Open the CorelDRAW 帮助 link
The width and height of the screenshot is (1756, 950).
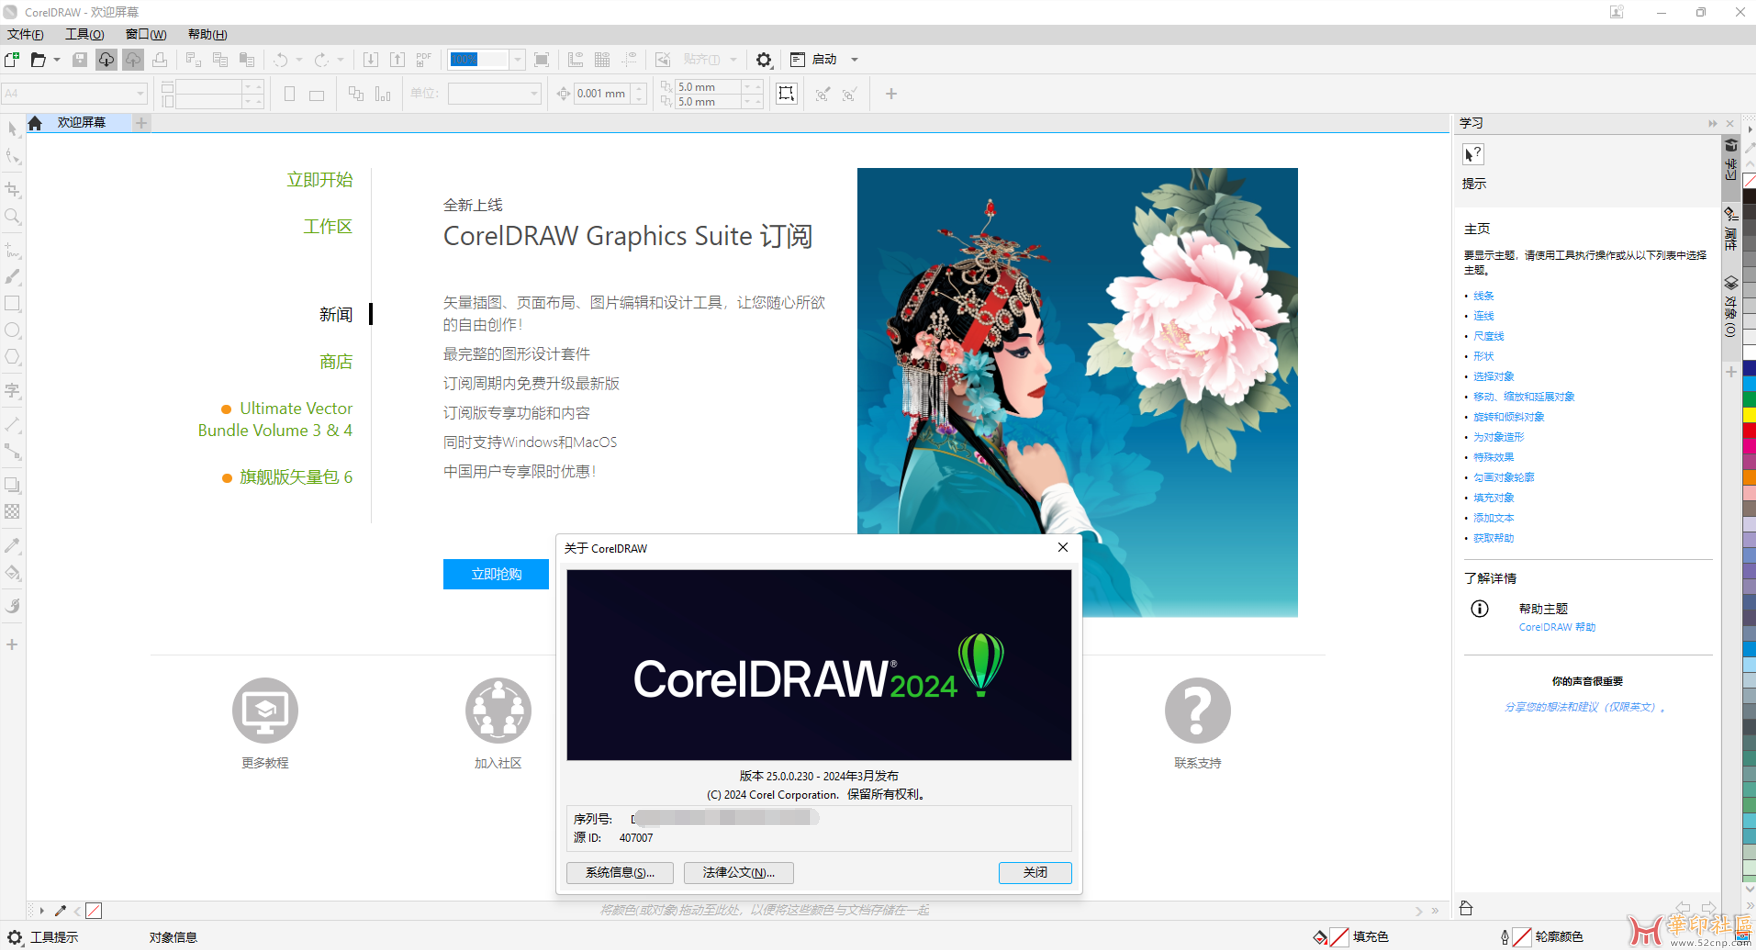click(1557, 627)
